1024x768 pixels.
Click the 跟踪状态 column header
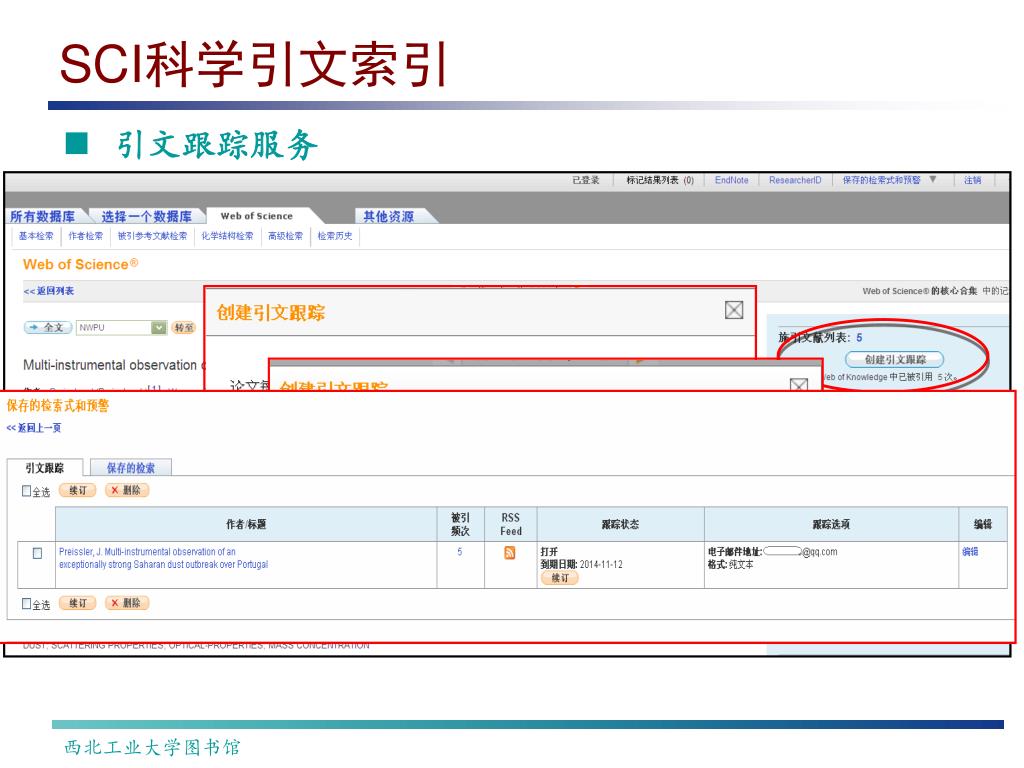point(620,524)
